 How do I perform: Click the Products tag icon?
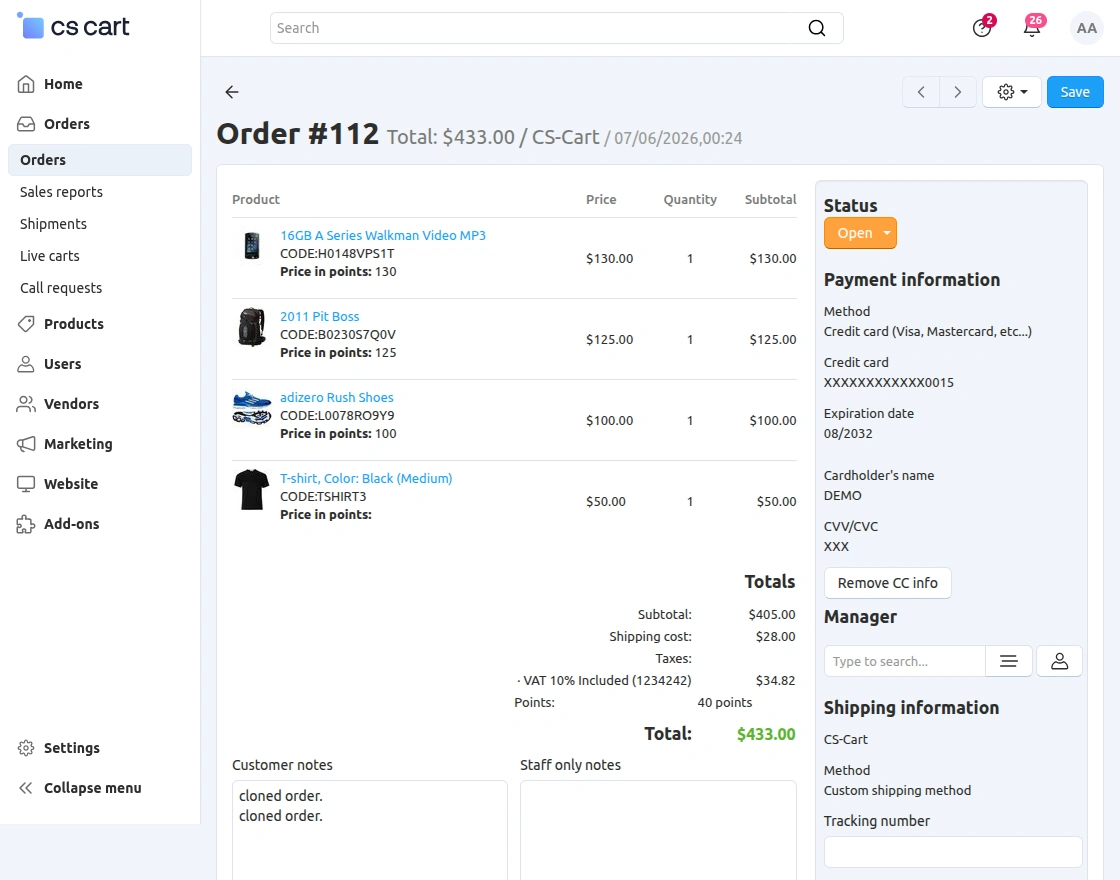(x=26, y=324)
